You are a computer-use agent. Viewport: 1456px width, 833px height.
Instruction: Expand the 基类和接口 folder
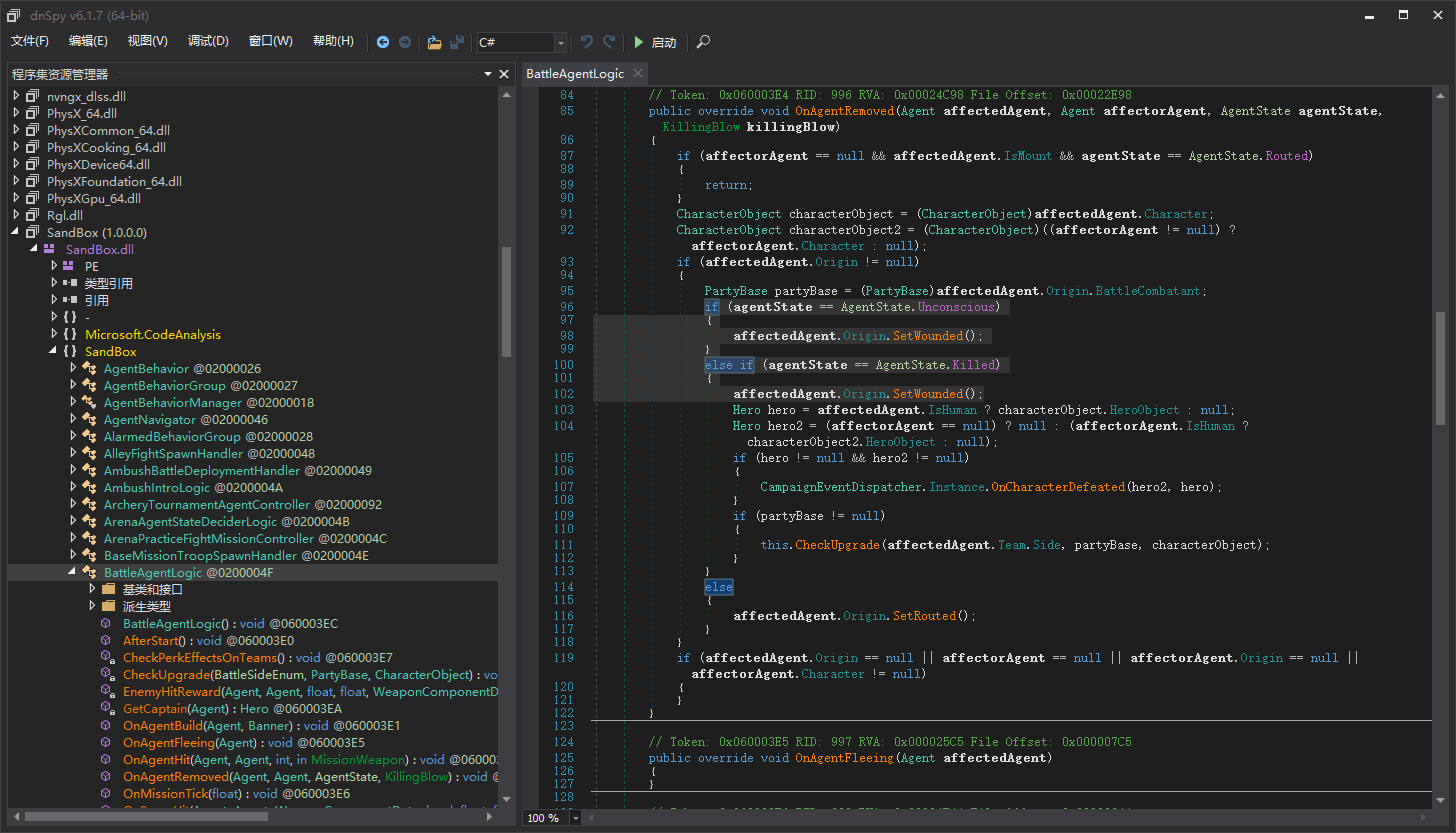(92, 589)
